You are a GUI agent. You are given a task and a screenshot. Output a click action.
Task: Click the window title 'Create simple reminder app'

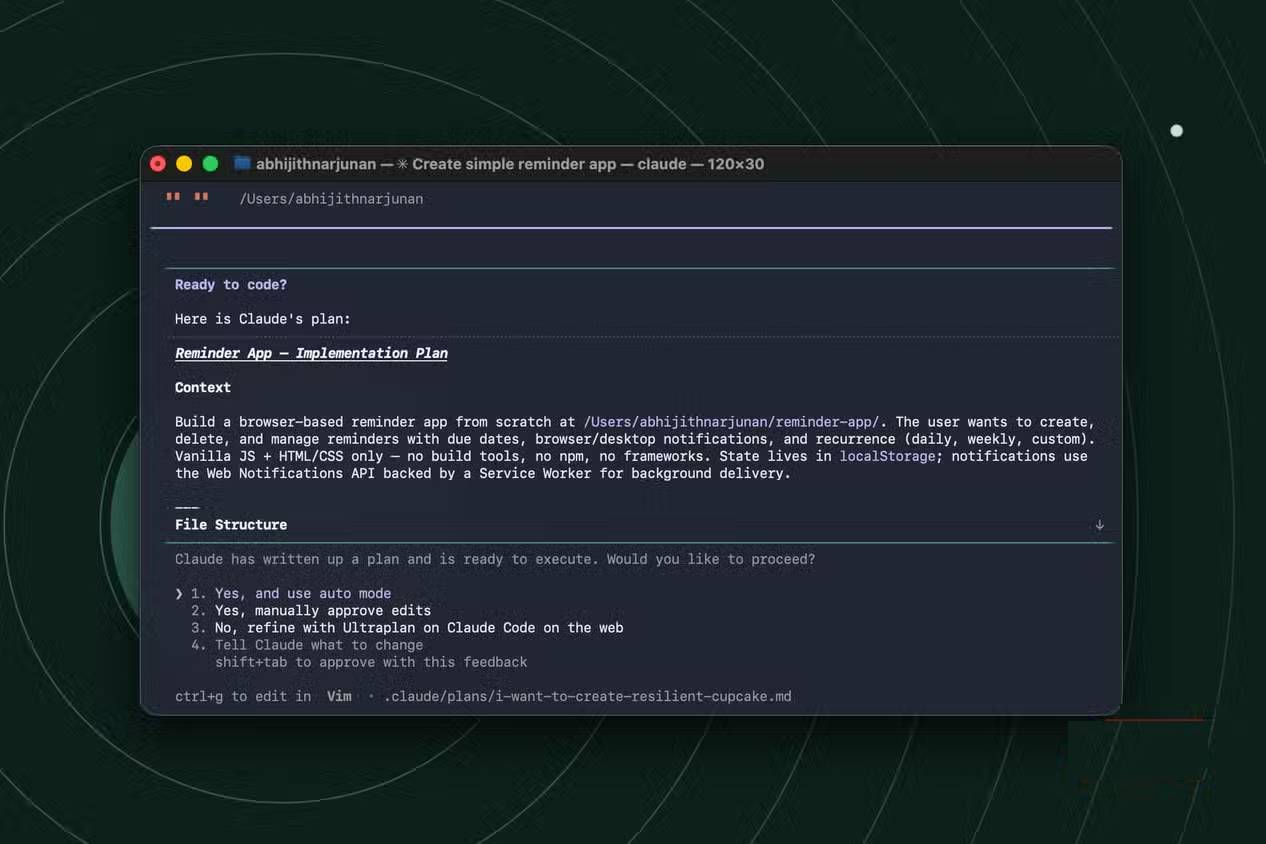click(x=514, y=164)
